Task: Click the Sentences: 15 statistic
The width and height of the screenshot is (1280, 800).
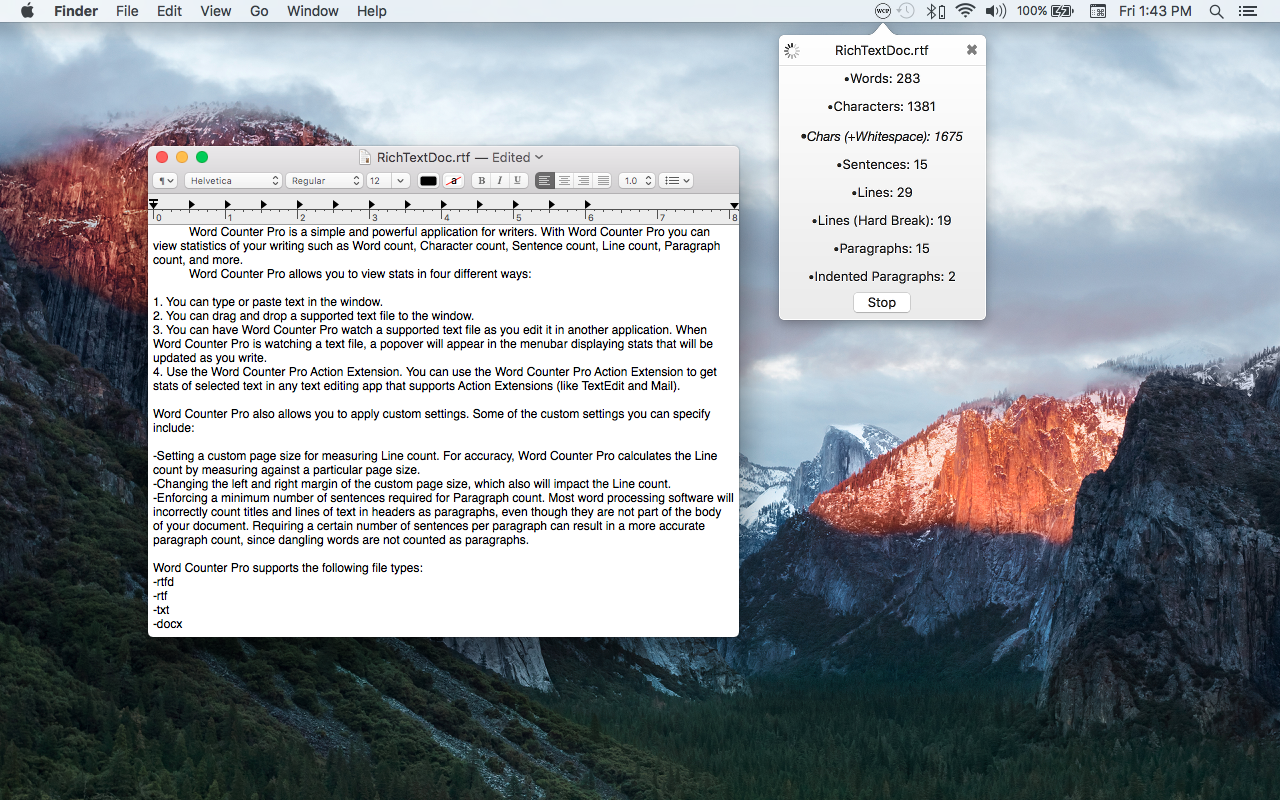Action: tap(882, 164)
